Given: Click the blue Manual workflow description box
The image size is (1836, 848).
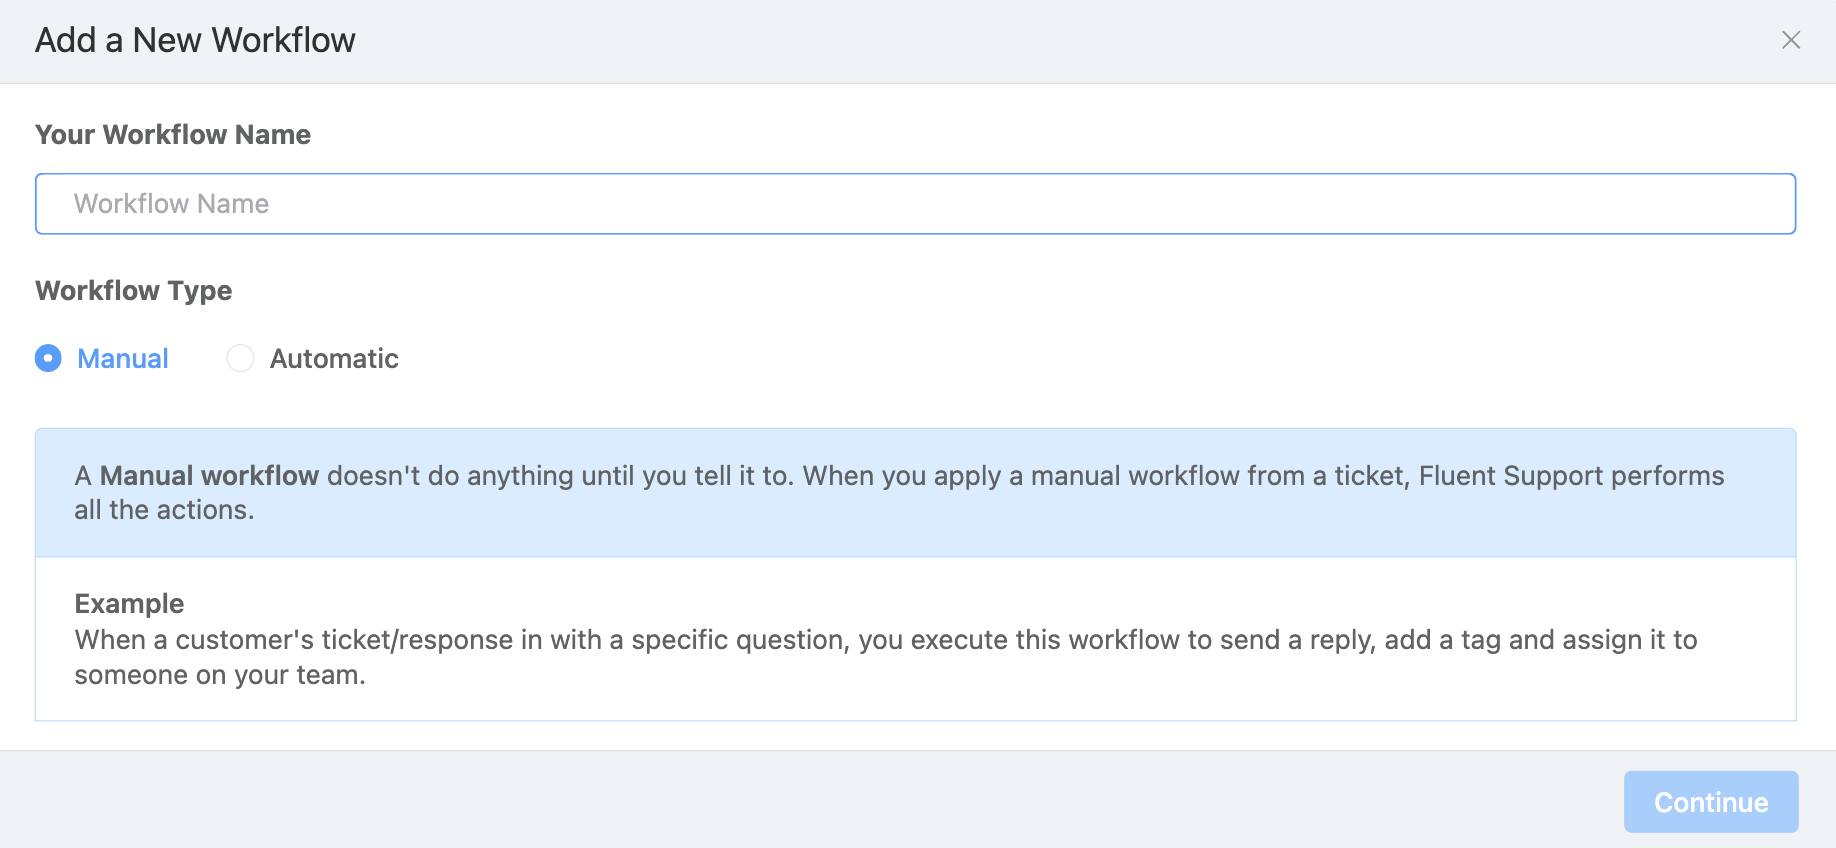Looking at the screenshot, I should tap(900, 492).
